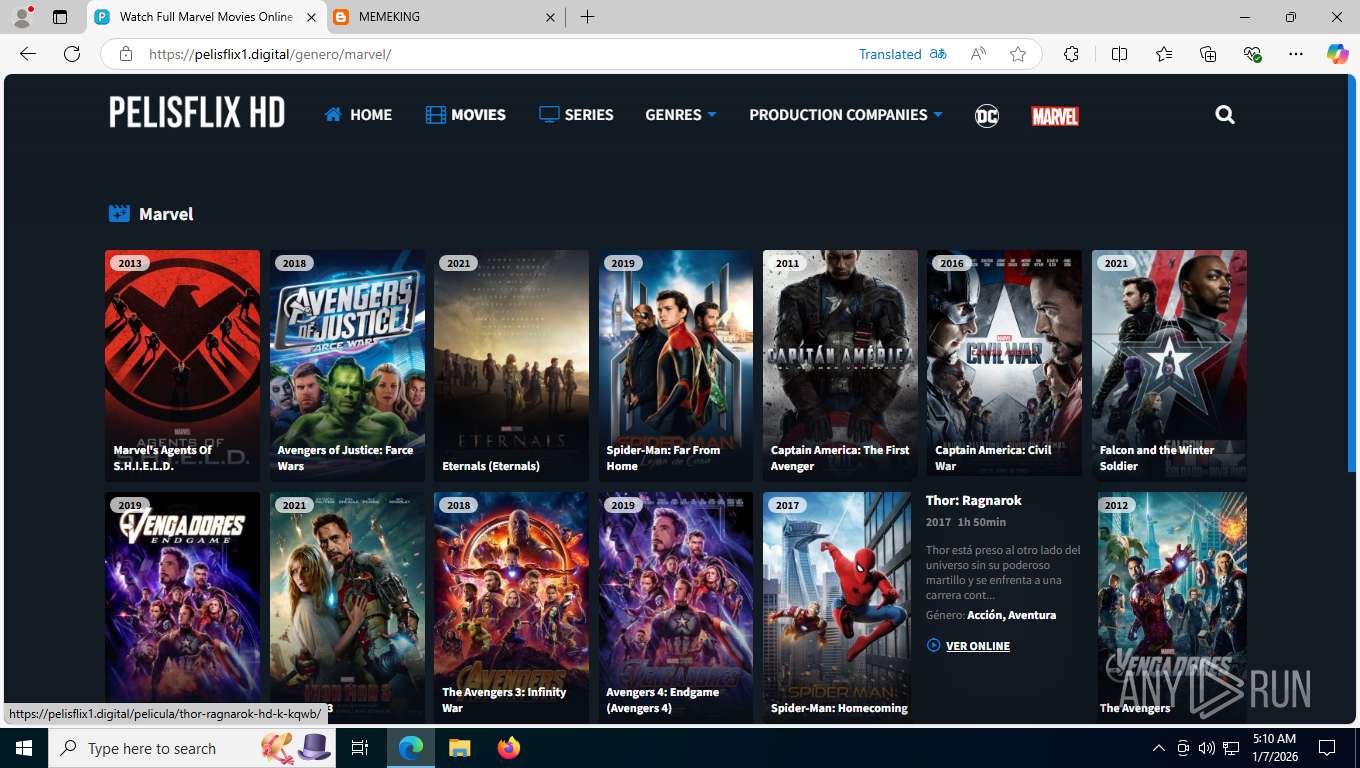Open Avengers of Justice: Farce Wars poster
Viewport: 1360px width, 768px height.
347,366
